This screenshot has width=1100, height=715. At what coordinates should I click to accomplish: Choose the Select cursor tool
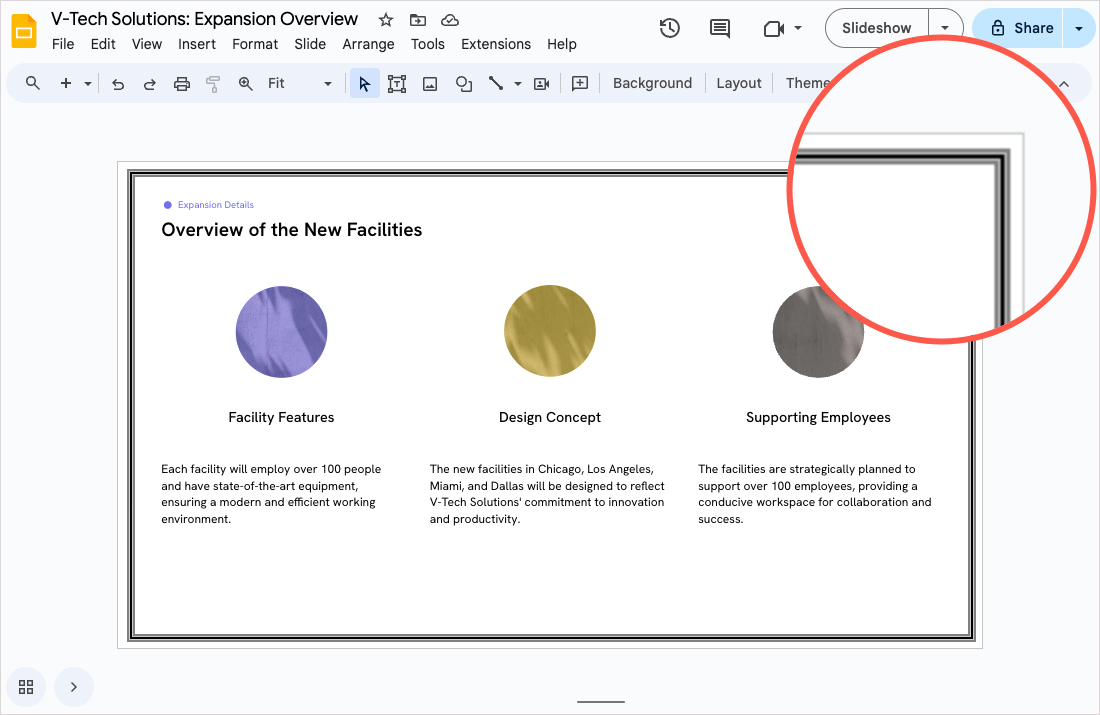point(364,84)
